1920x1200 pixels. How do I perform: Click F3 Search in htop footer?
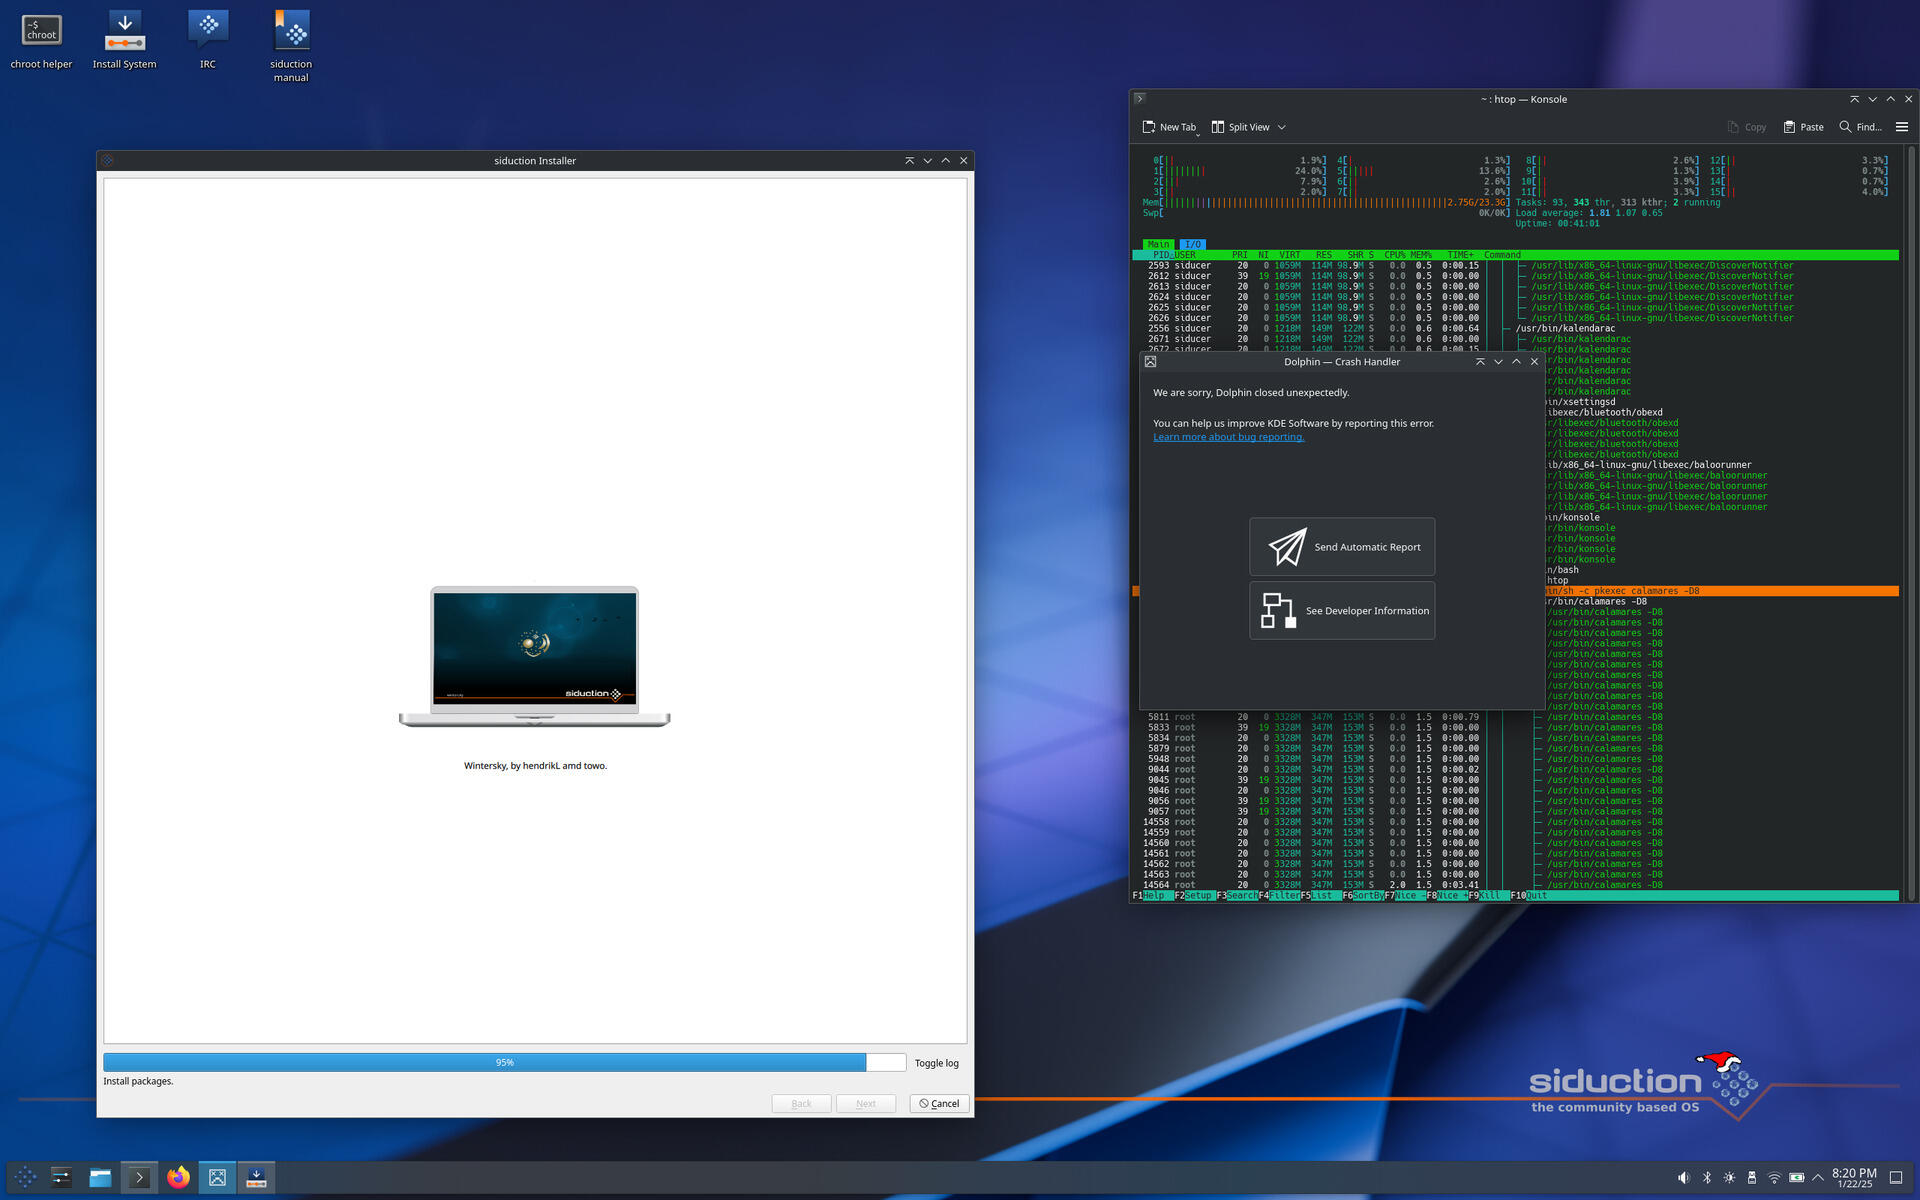click(x=1237, y=896)
